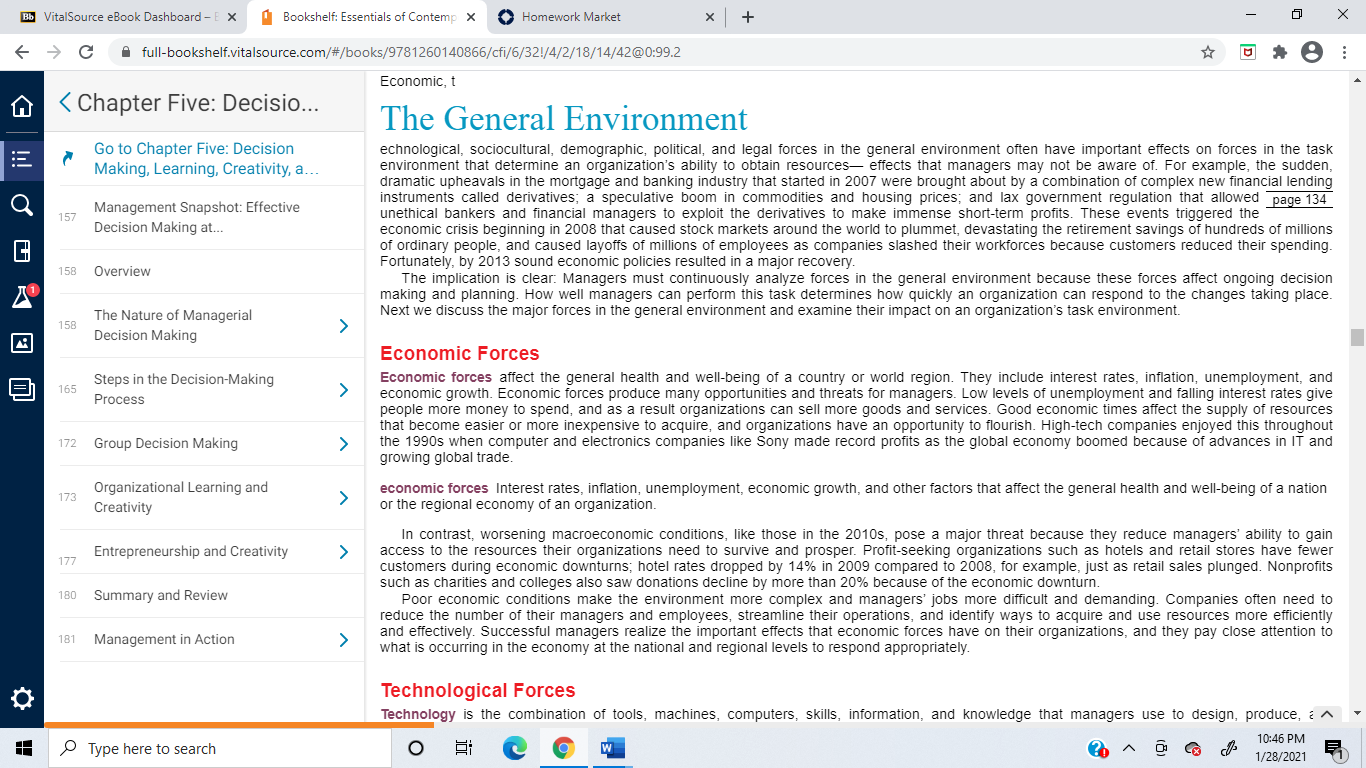Click the page vertical scrollbar thumb
Screen dimensions: 1366x768
click(x=1357, y=337)
